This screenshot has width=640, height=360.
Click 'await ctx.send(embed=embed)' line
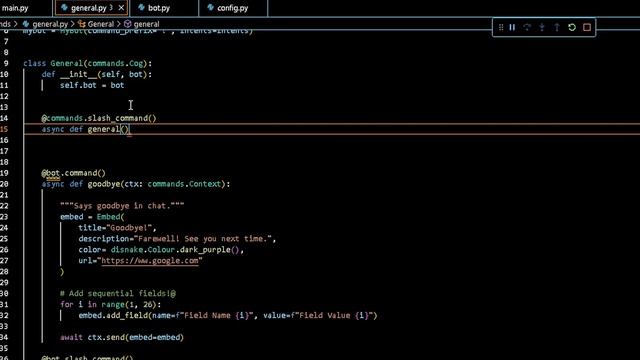(122, 338)
